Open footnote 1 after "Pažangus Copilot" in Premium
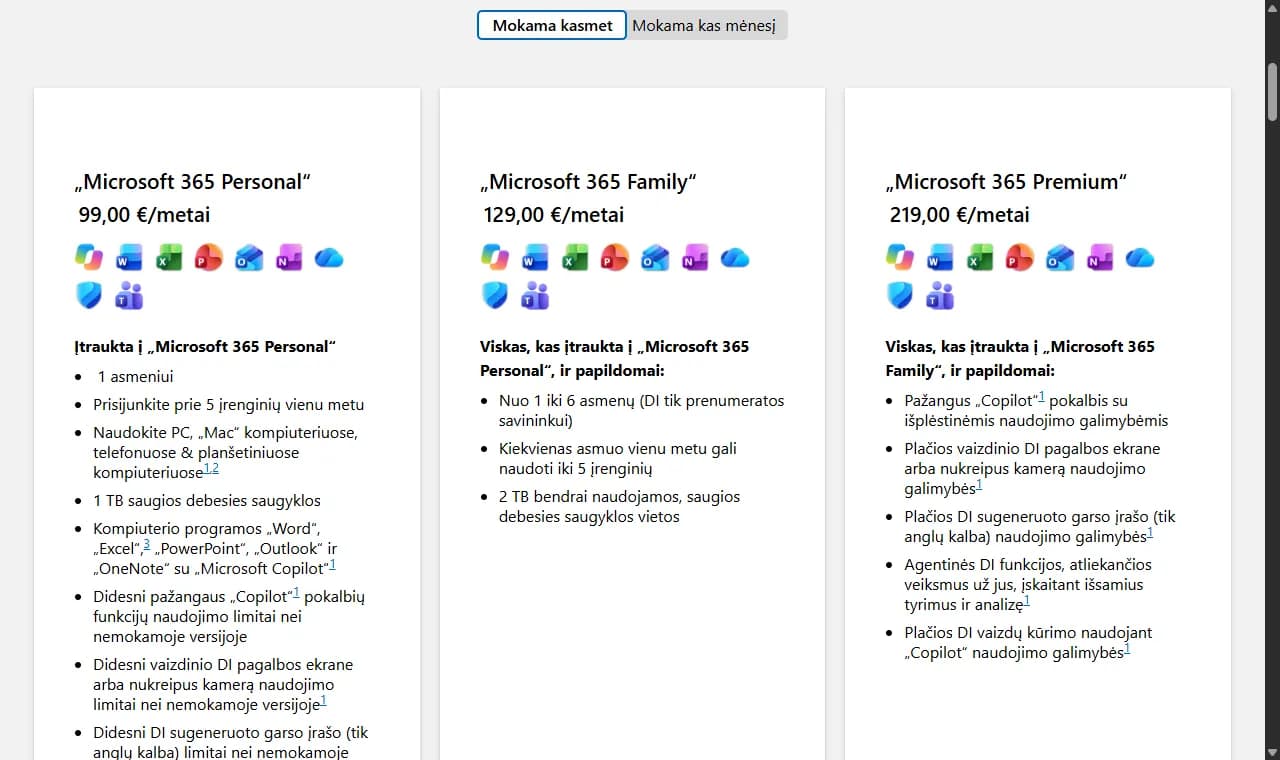 (x=1041, y=397)
